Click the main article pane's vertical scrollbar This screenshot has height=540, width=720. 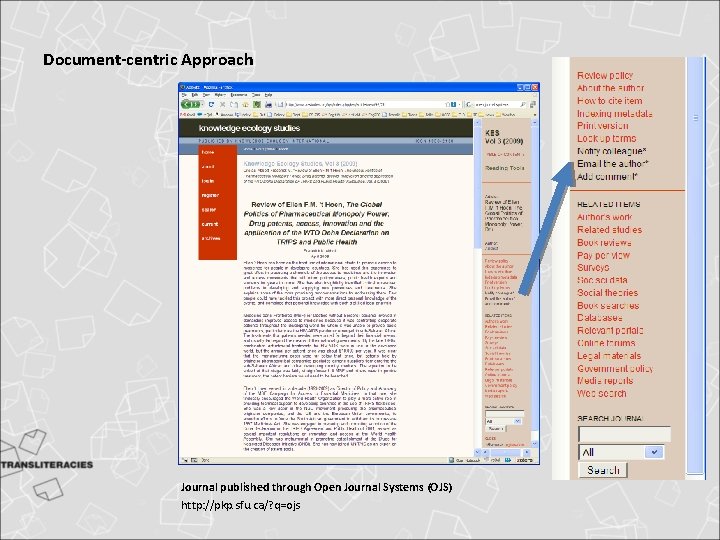(x=477, y=287)
